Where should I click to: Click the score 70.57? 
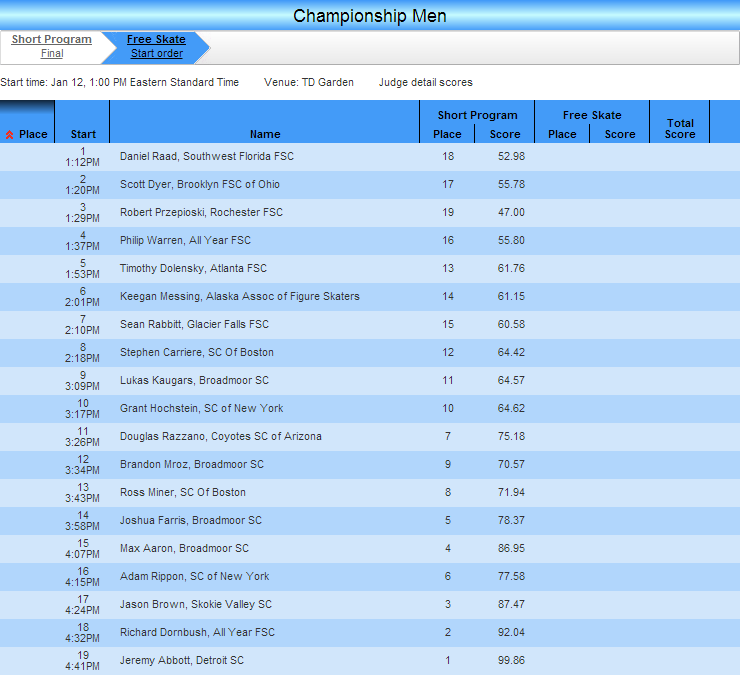tap(511, 464)
